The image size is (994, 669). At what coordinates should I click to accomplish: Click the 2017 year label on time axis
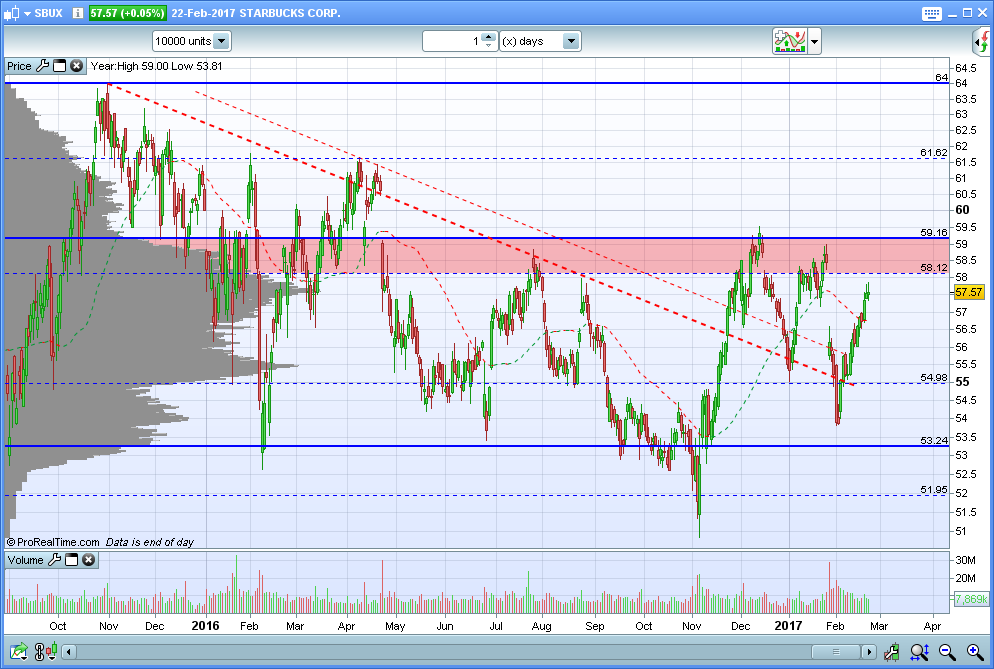point(788,626)
